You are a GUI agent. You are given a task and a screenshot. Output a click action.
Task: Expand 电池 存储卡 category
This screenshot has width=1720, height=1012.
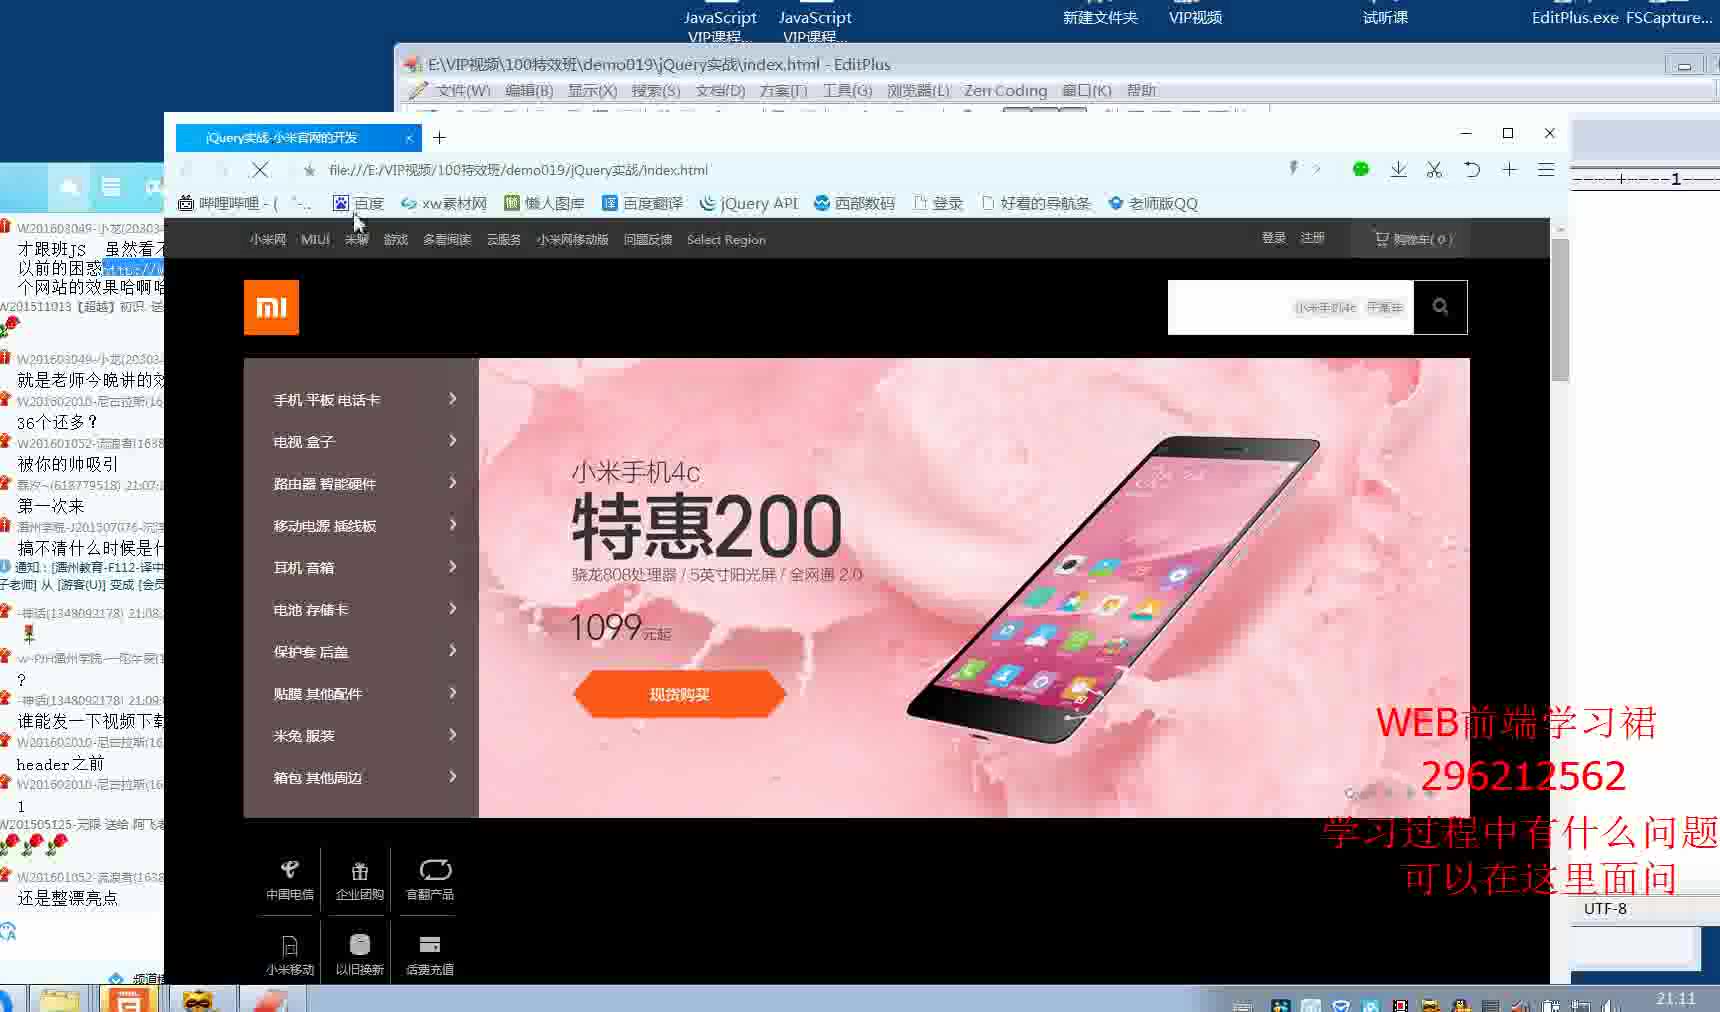(x=361, y=610)
